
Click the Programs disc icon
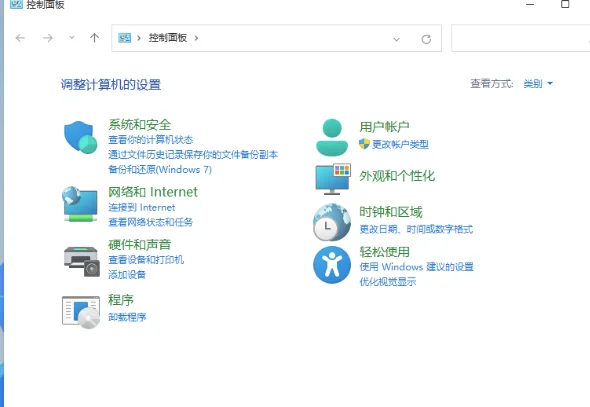[81, 312]
